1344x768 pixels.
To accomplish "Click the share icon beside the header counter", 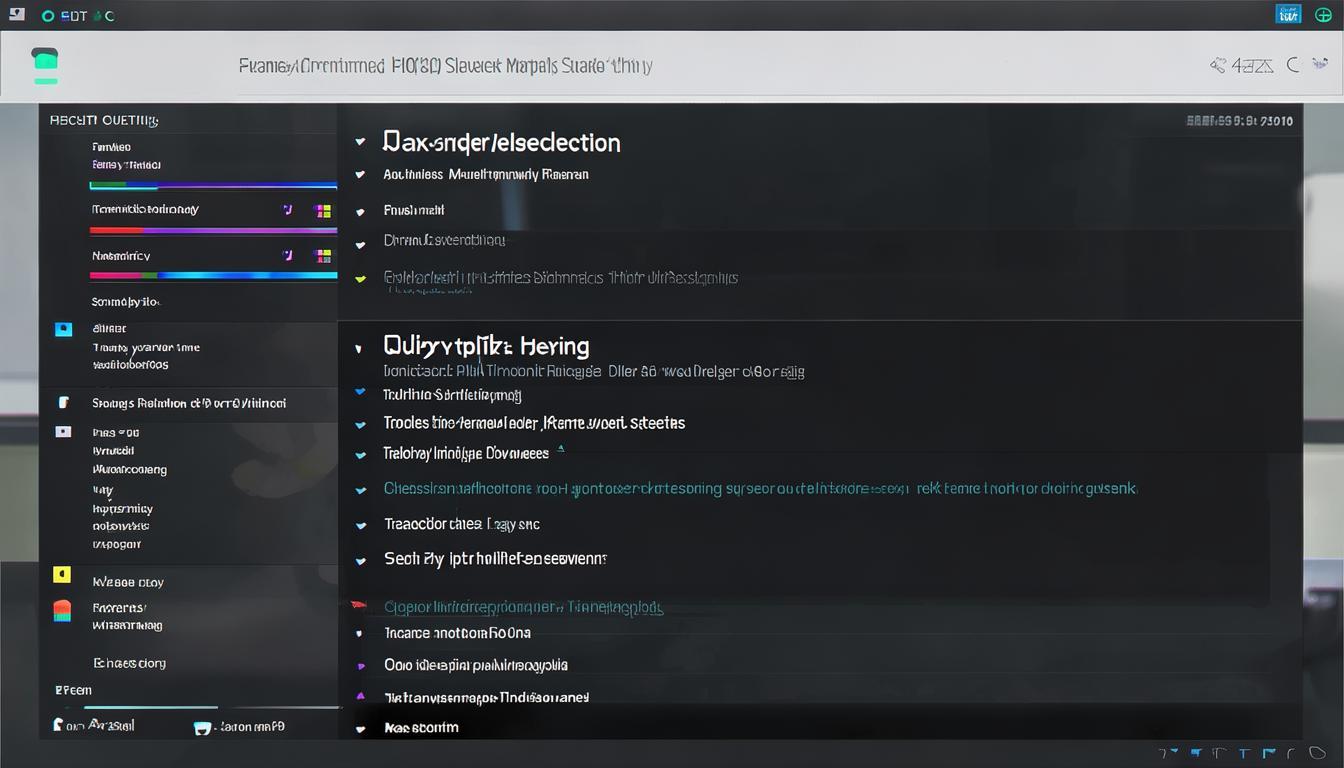I will tap(1218, 66).
